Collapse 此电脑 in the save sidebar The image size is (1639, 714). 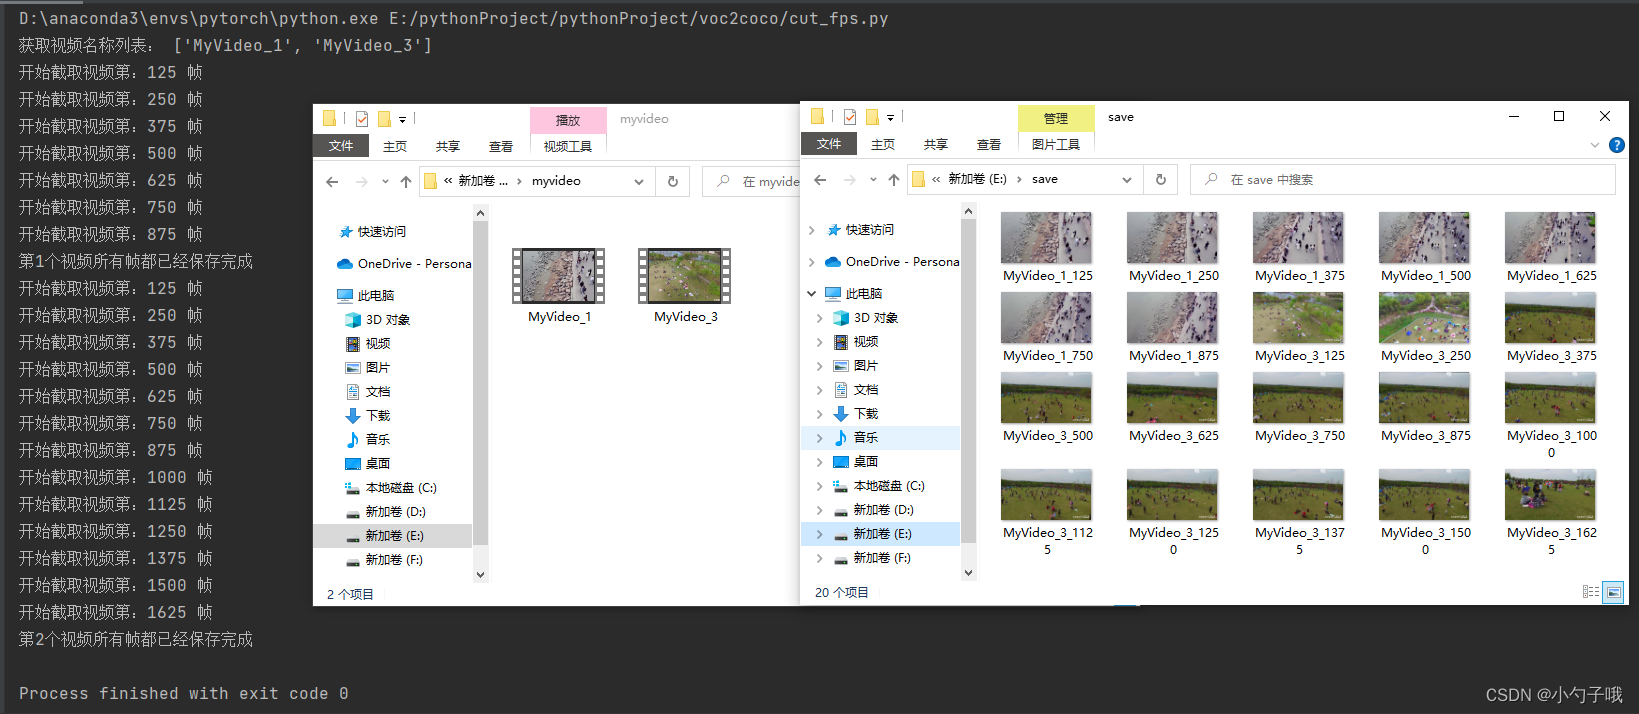click(811, 294)
